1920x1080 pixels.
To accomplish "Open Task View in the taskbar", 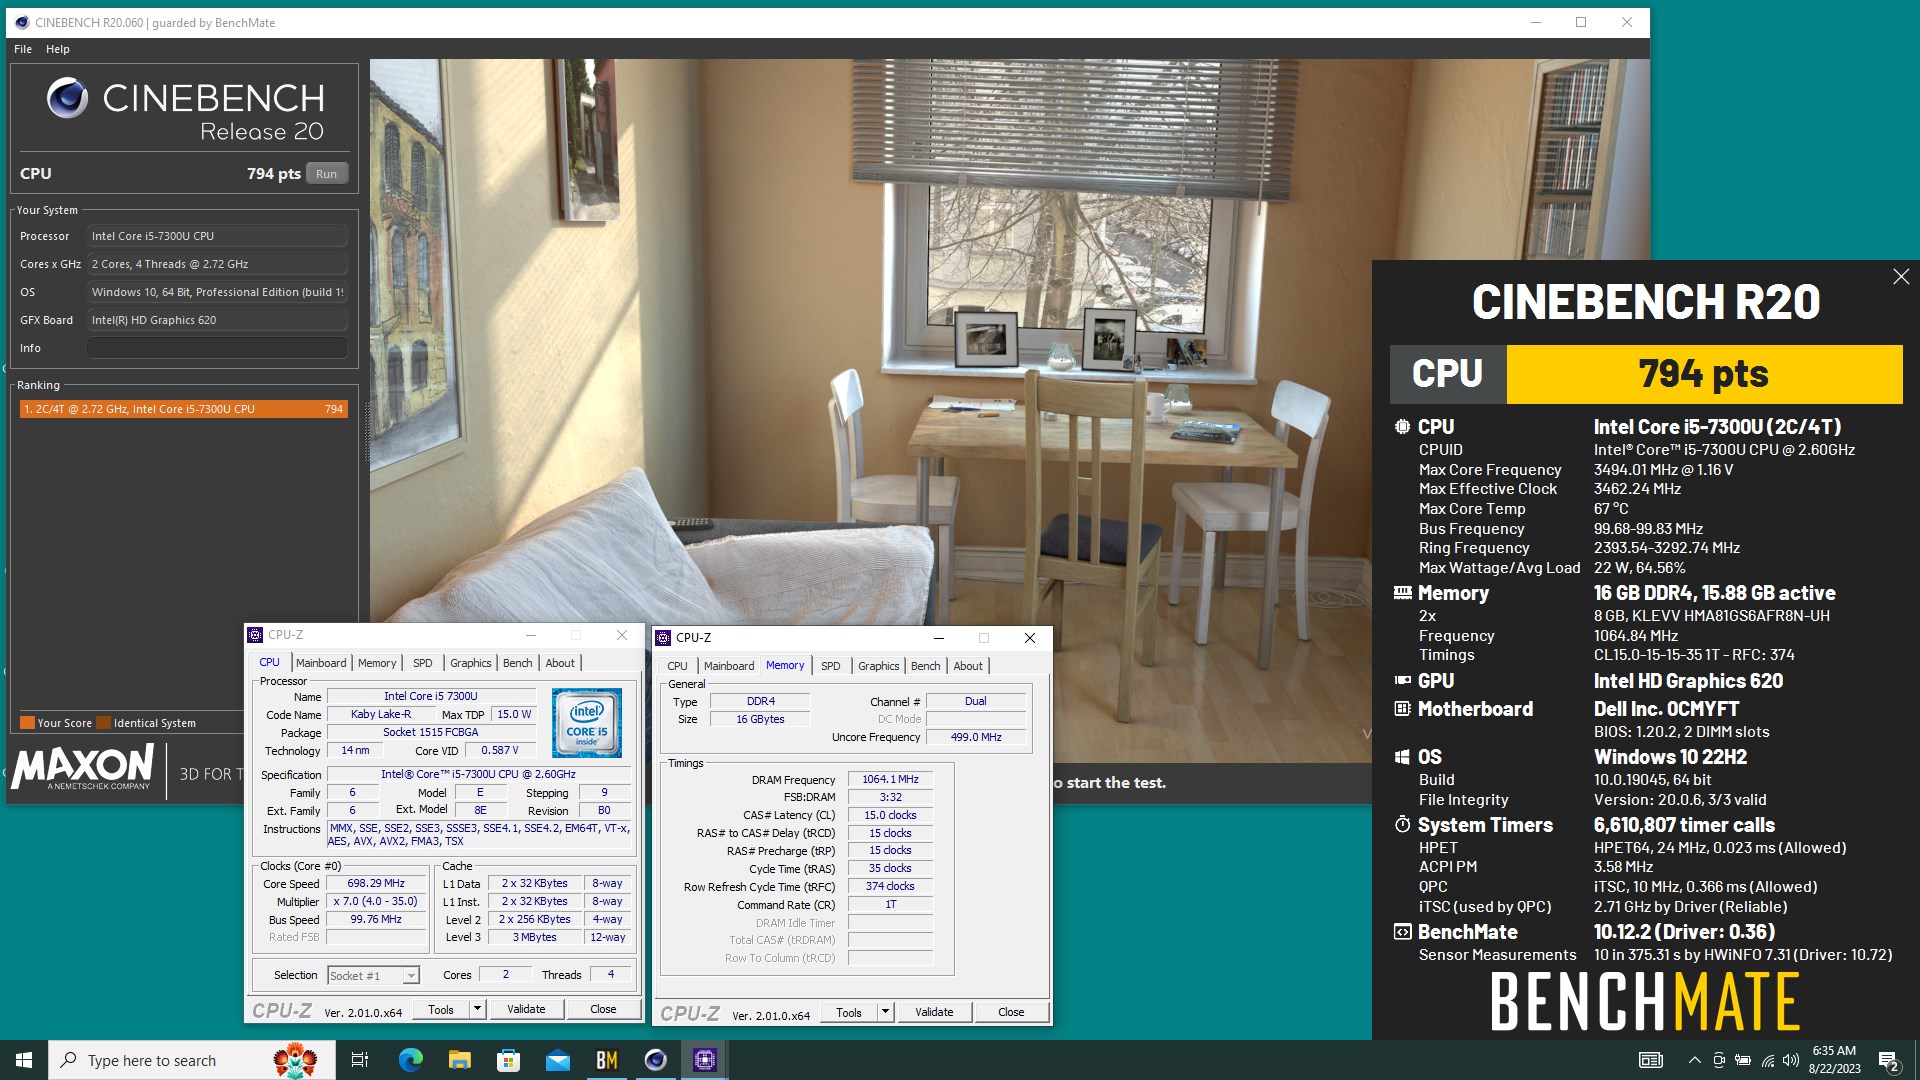I will point(360,1060).
